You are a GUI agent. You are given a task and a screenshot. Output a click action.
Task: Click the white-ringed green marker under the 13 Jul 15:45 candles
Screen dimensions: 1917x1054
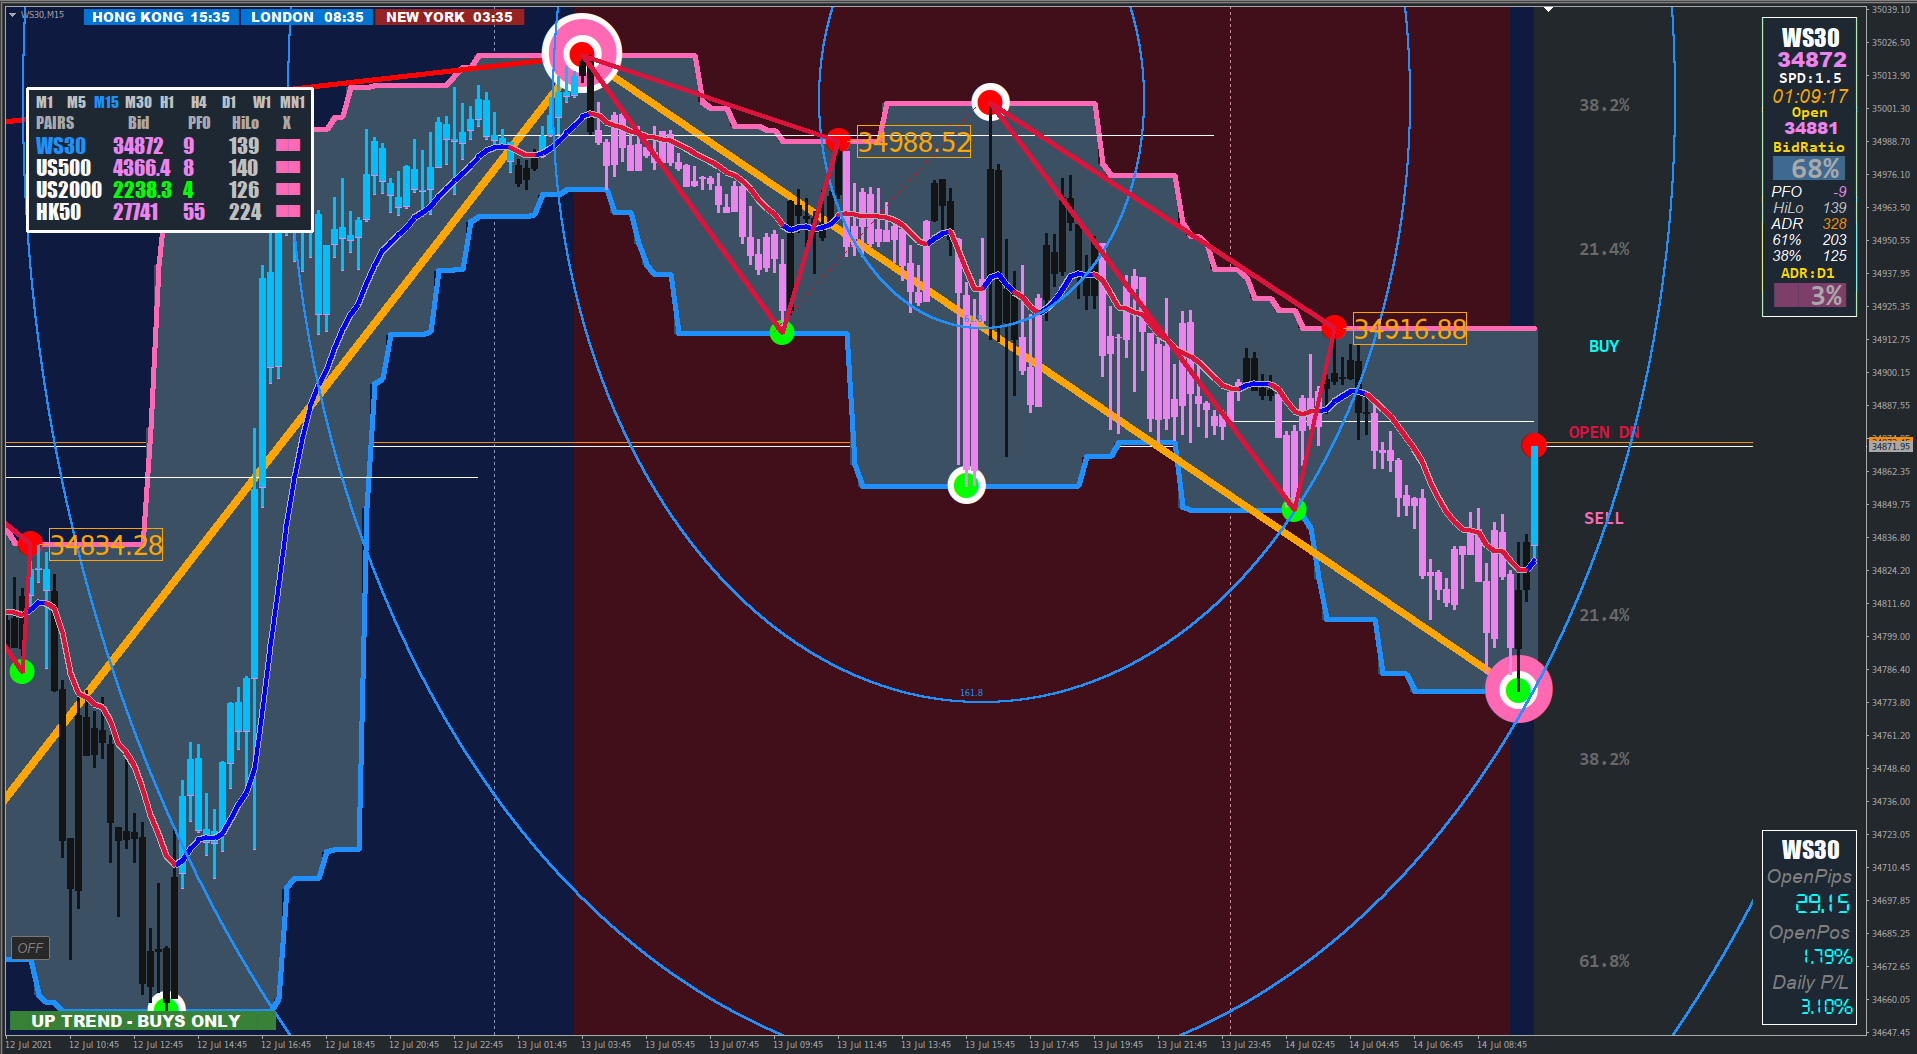966,486
